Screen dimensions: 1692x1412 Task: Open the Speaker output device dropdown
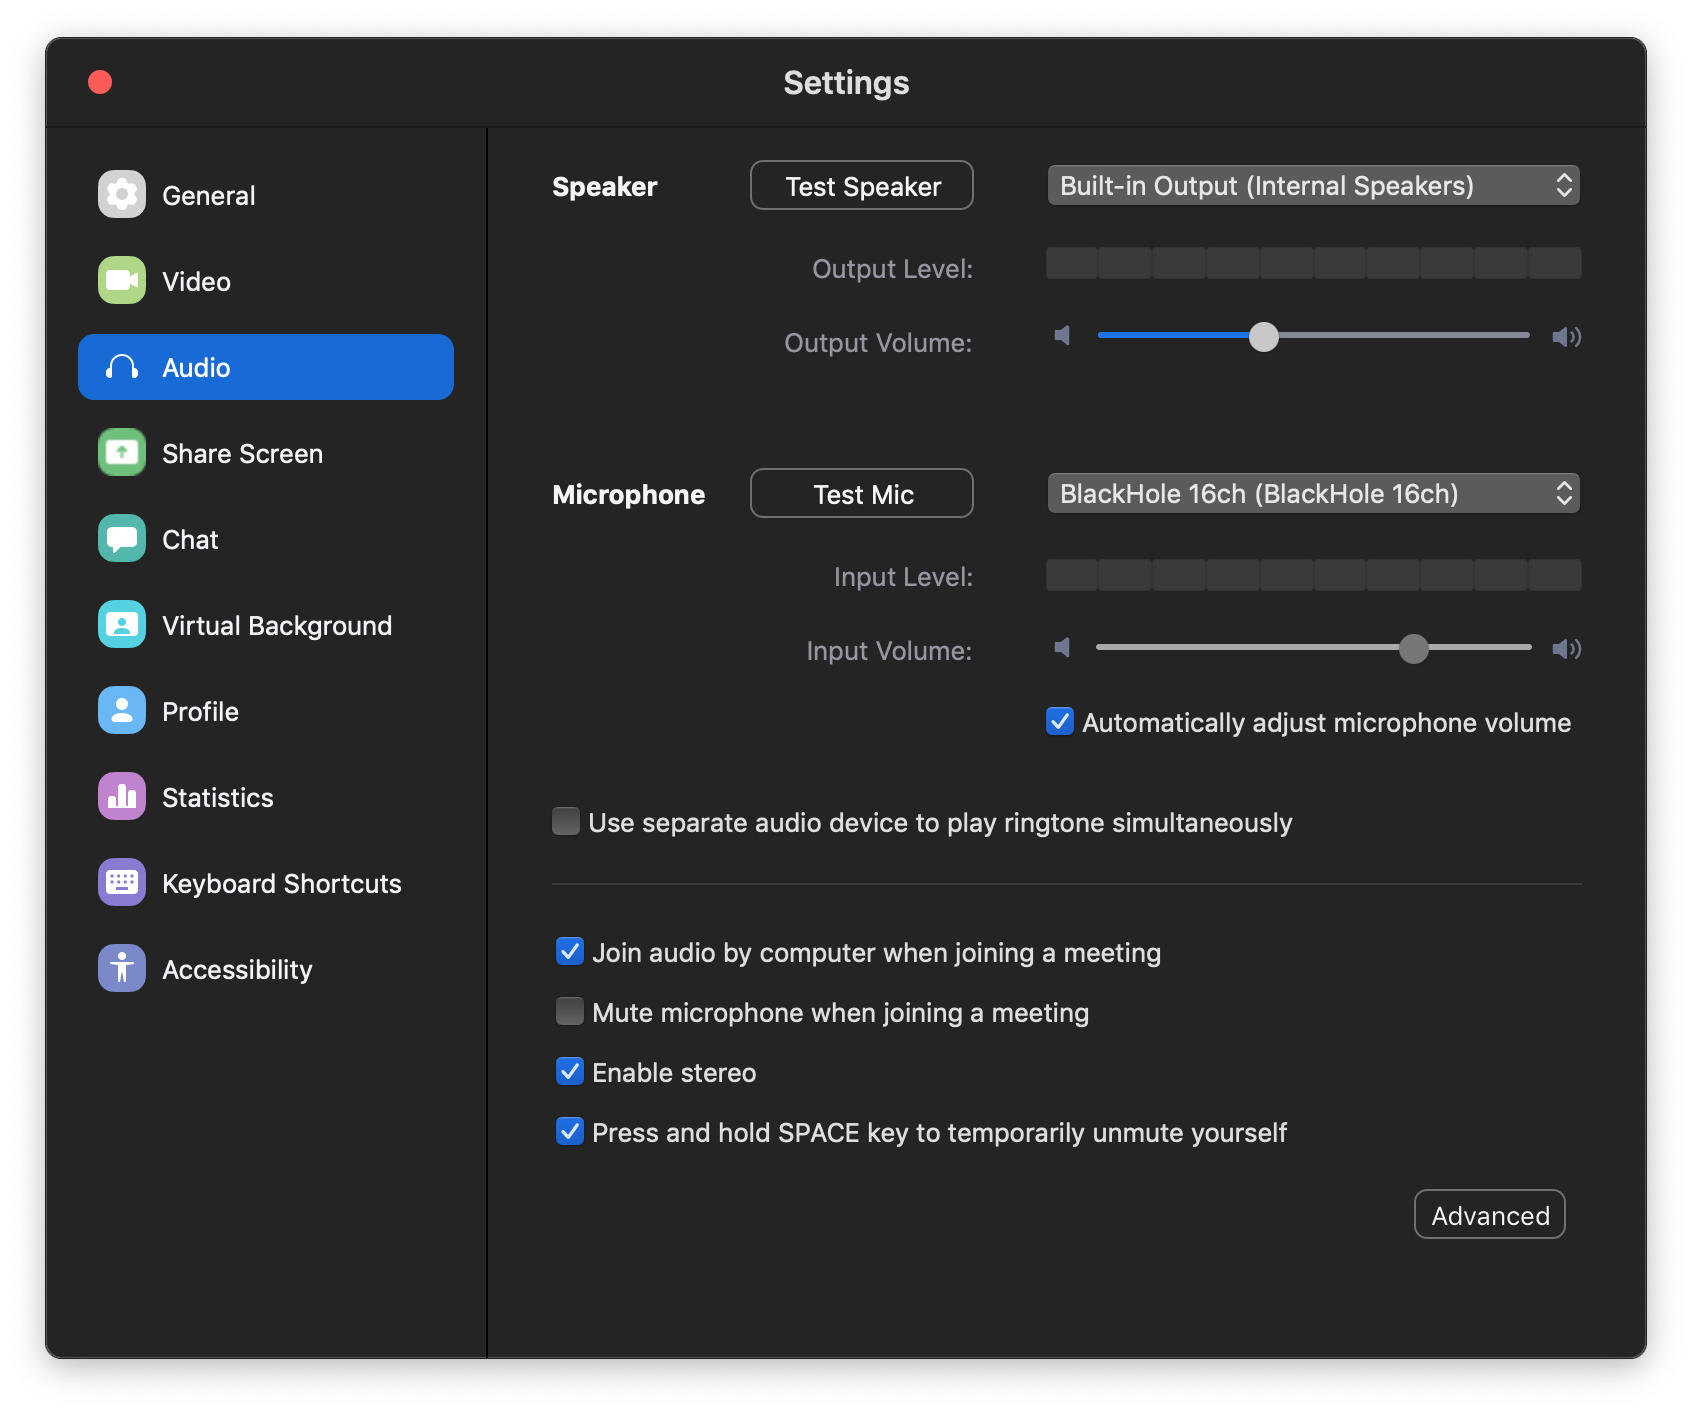click(x=1313, y=186)
